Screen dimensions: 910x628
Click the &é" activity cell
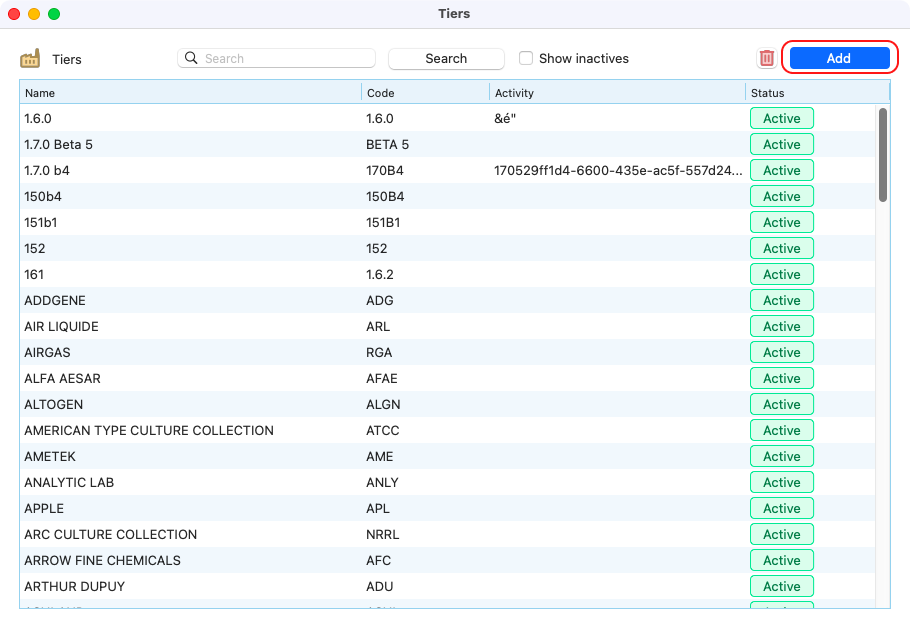click(505, 118)
